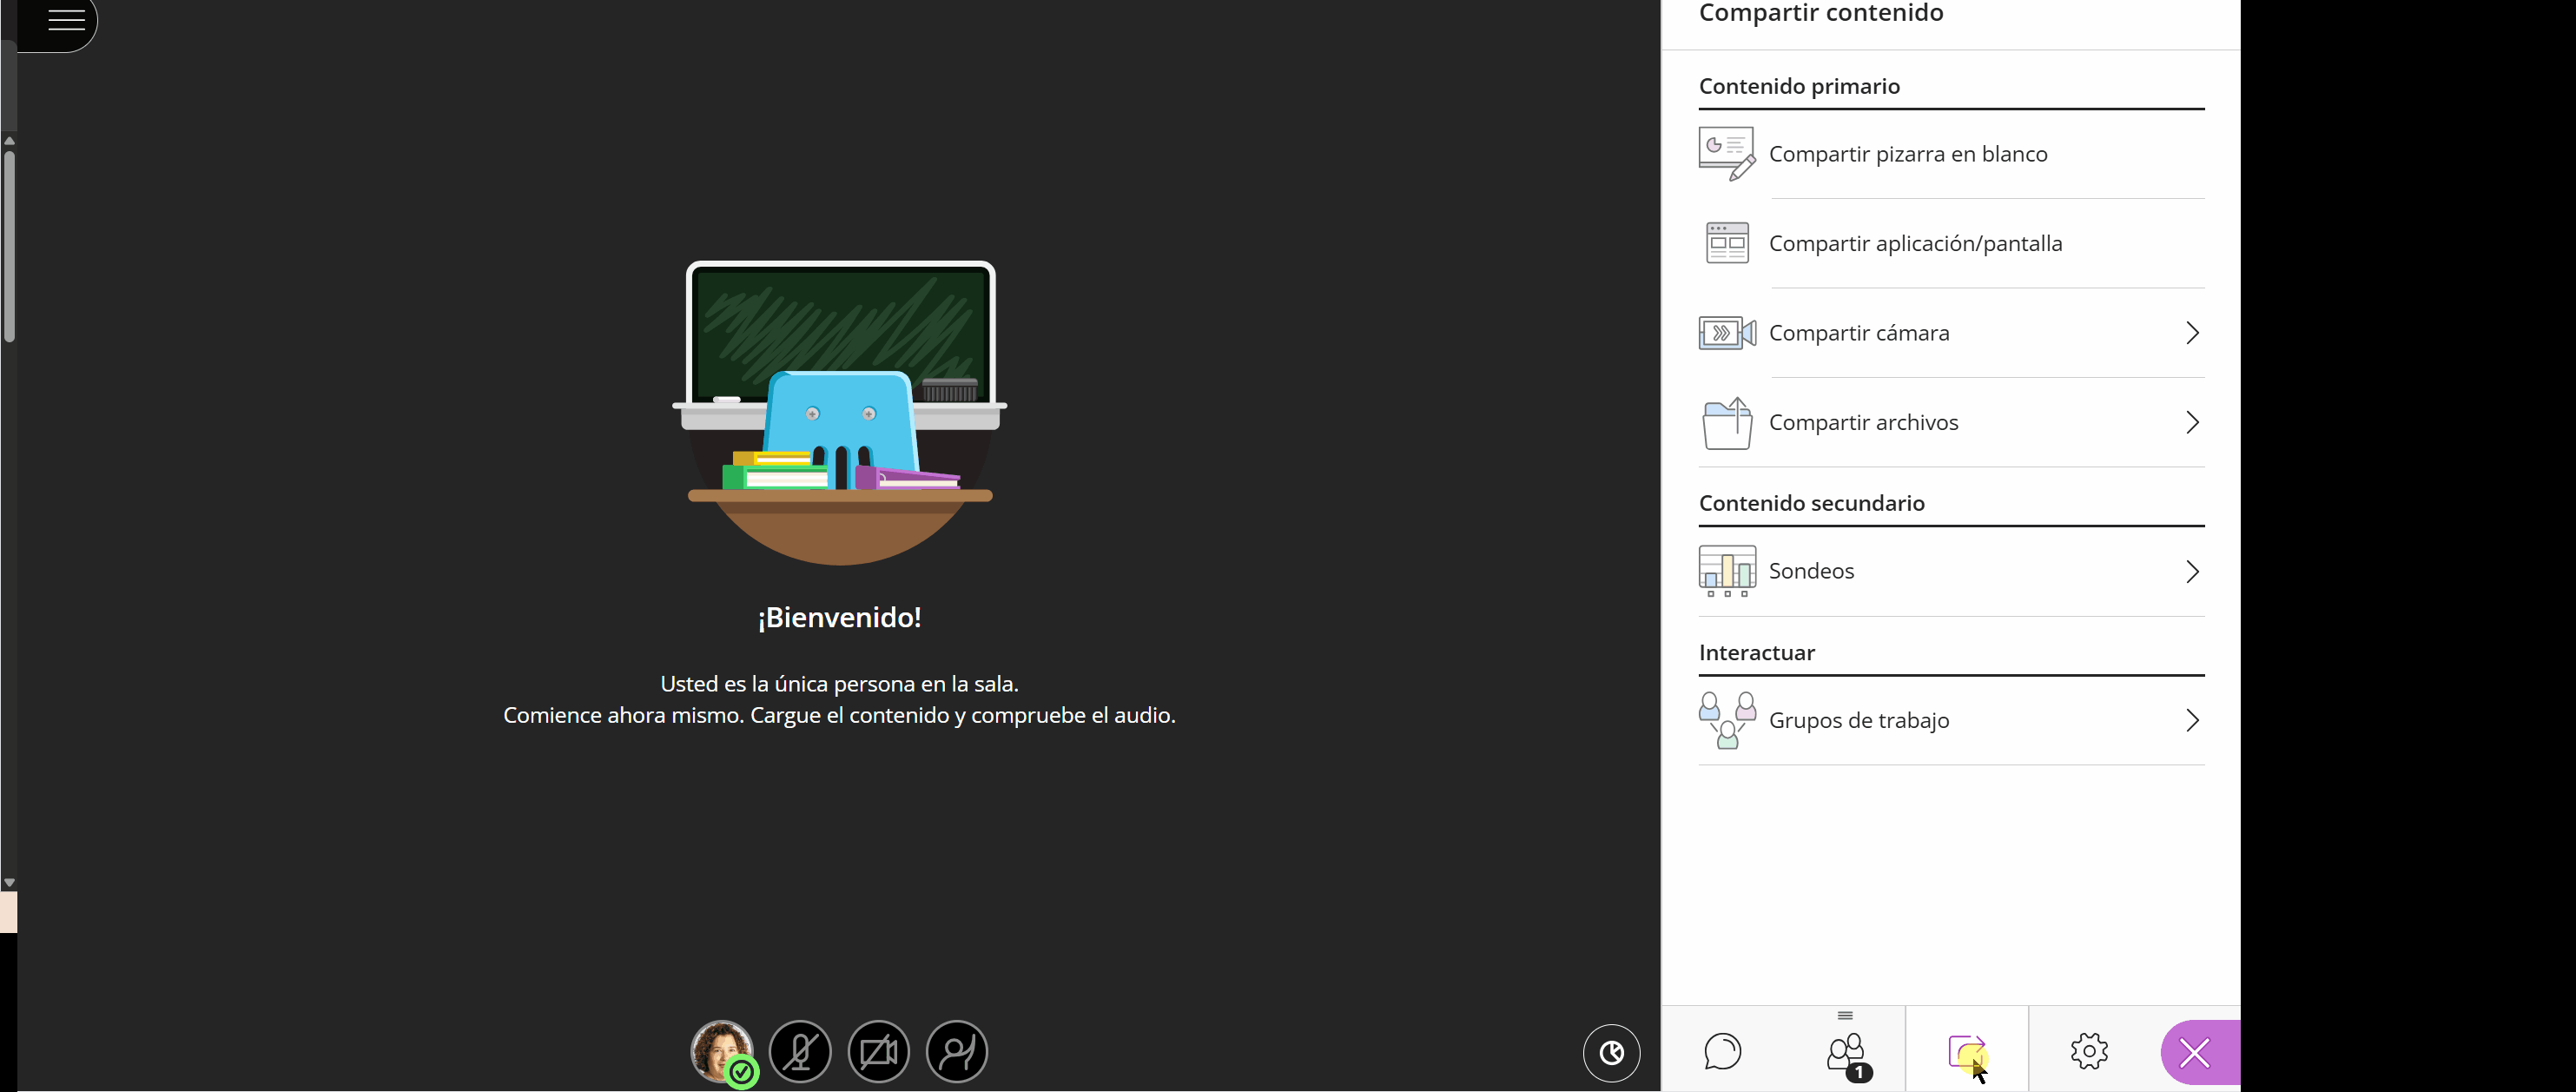Click the classroom chalkboard illustration
This screenshot has width=2576, height=1092.
(x=840, y=412)
